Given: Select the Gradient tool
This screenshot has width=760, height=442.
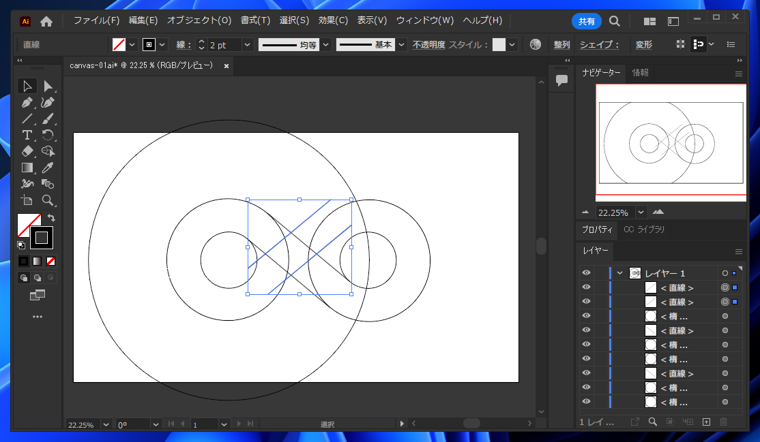Looking at the screenshot, I should coord(27,168).
